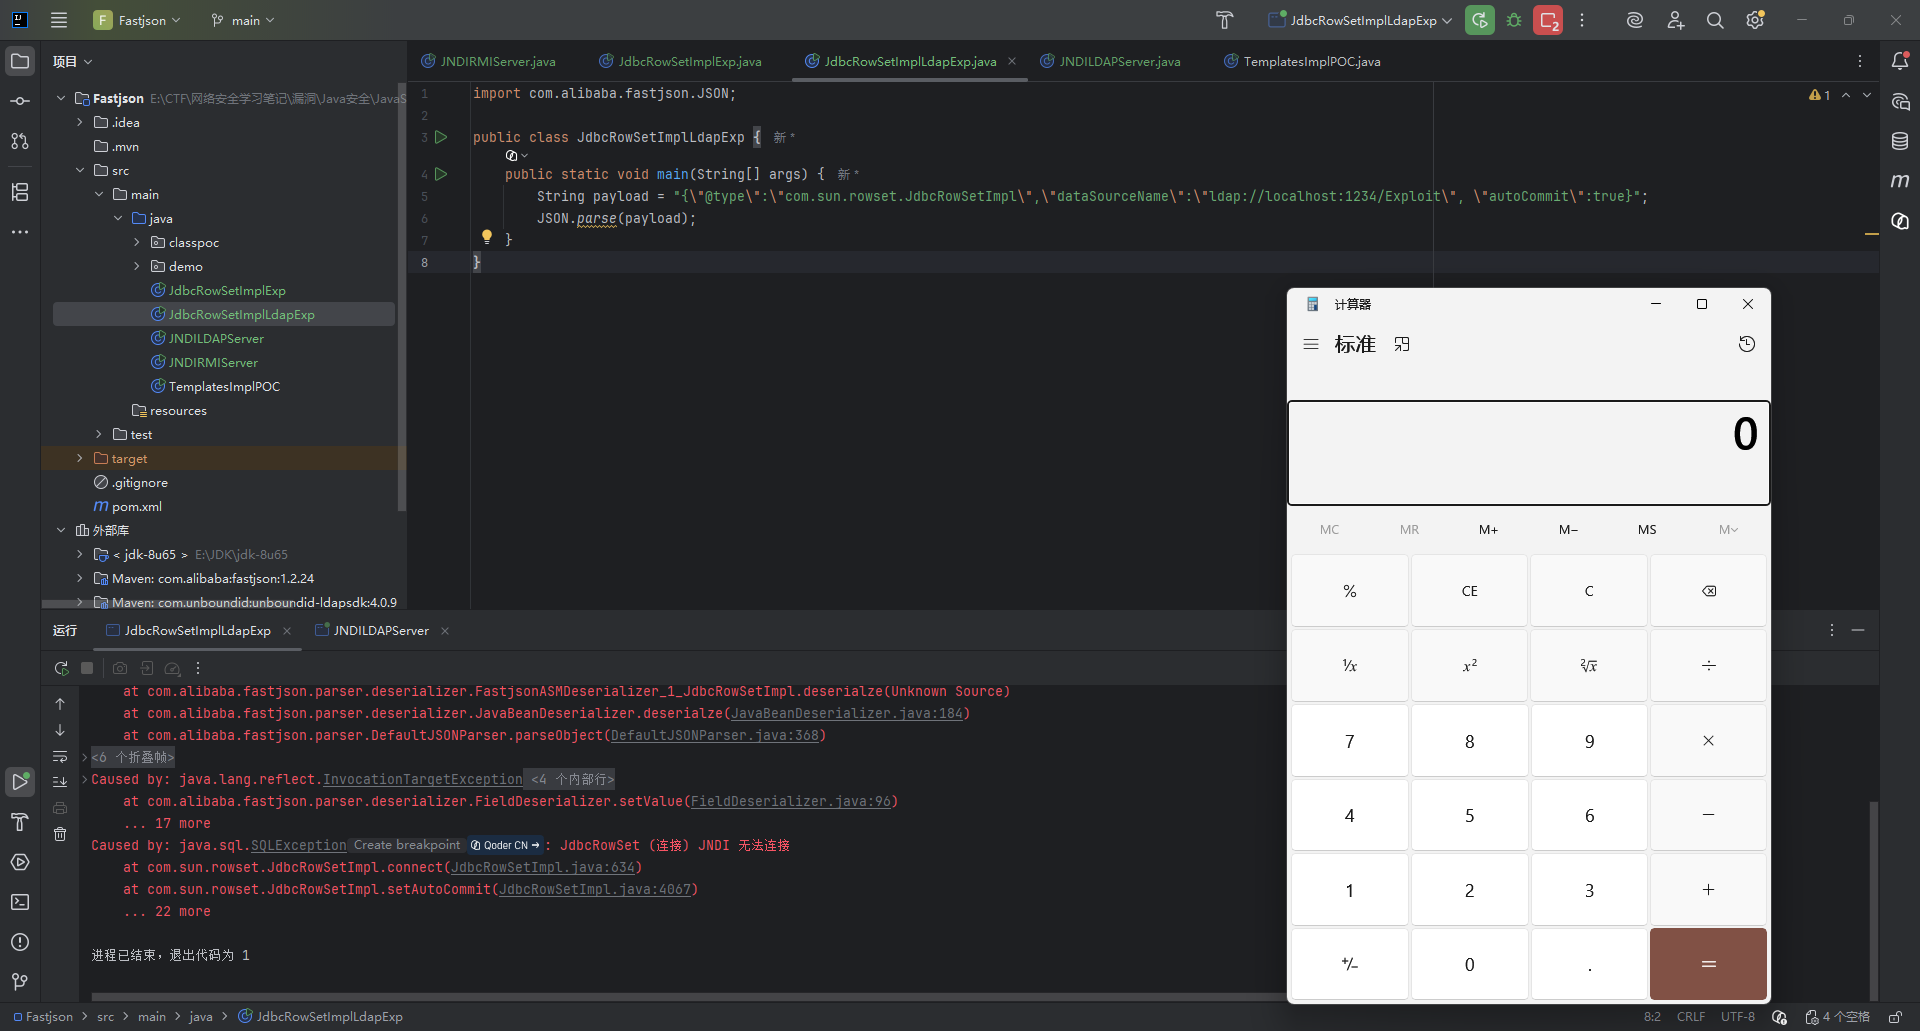1920x1031 pixels.
Task: Expand the demo package
Action: point(137,266)
